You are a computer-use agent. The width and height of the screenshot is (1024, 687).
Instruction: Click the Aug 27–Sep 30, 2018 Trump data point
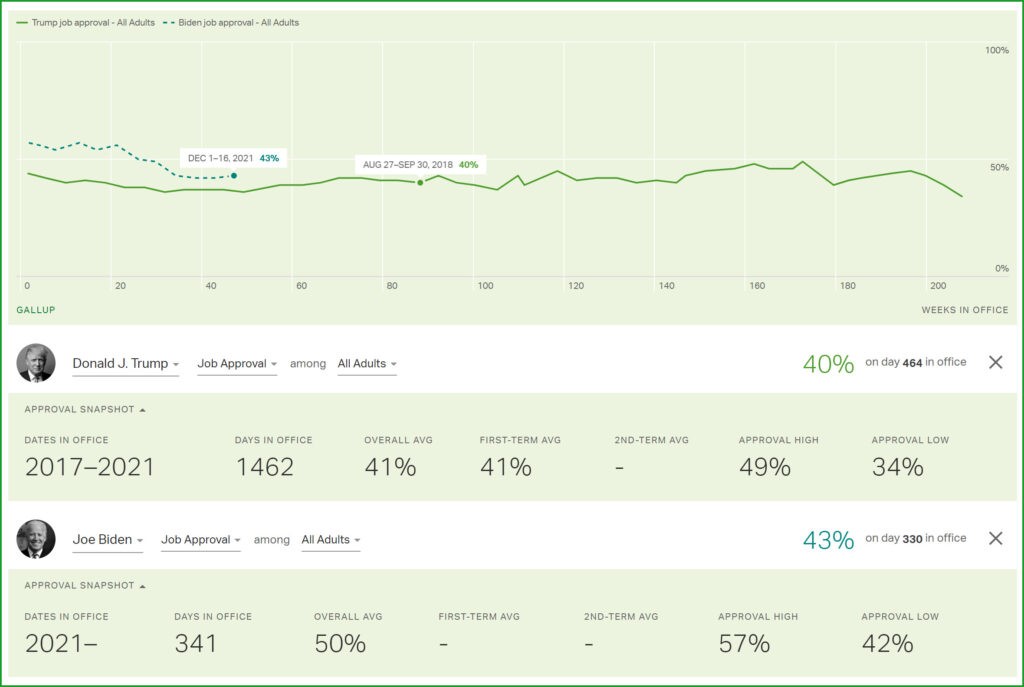[x=420, y=182]
